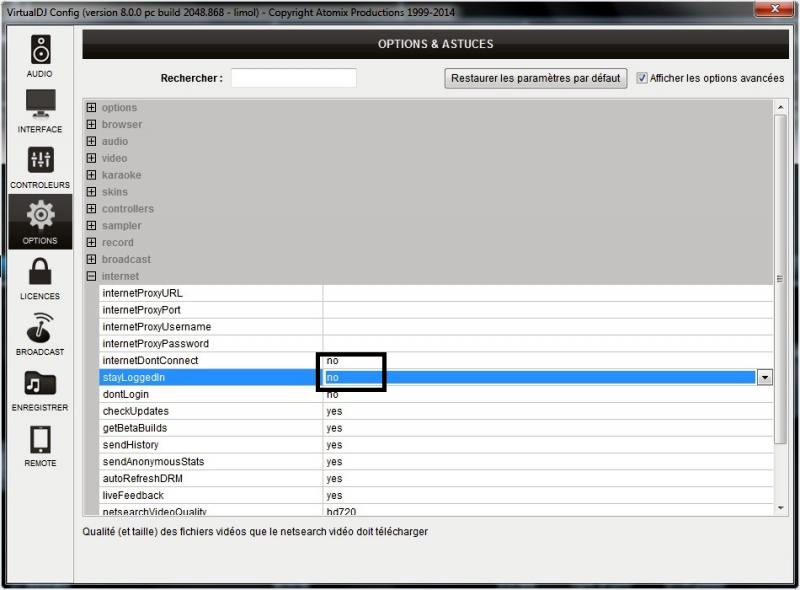Viewport: 800px width, 590px height.
Task: Click the liveFeedback value yes
Action: (334, 496)
